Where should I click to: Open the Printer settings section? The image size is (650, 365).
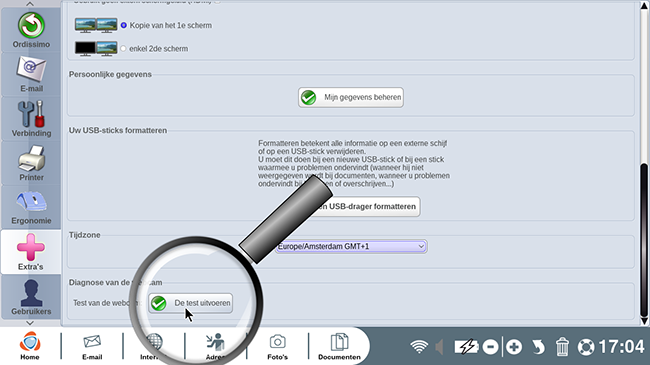[31, 163]
